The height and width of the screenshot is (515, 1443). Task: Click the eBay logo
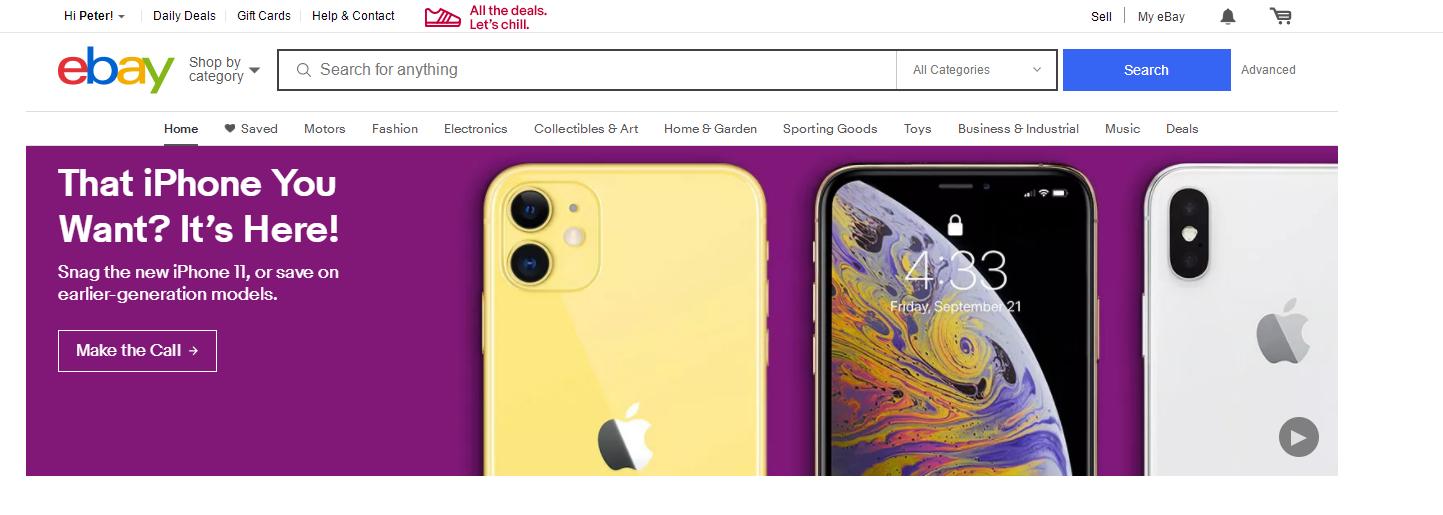[116, 70]
